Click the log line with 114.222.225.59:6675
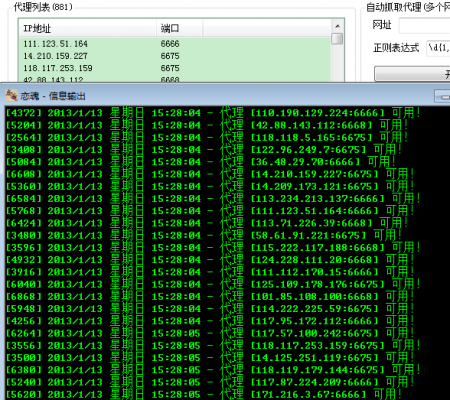Screen dimensions: 450x400 tap(210, 309)
